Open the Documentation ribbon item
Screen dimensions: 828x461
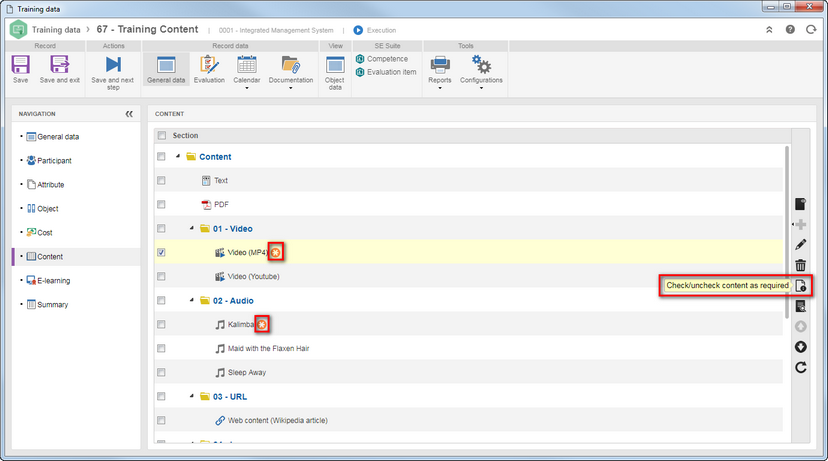coord(291,69)
